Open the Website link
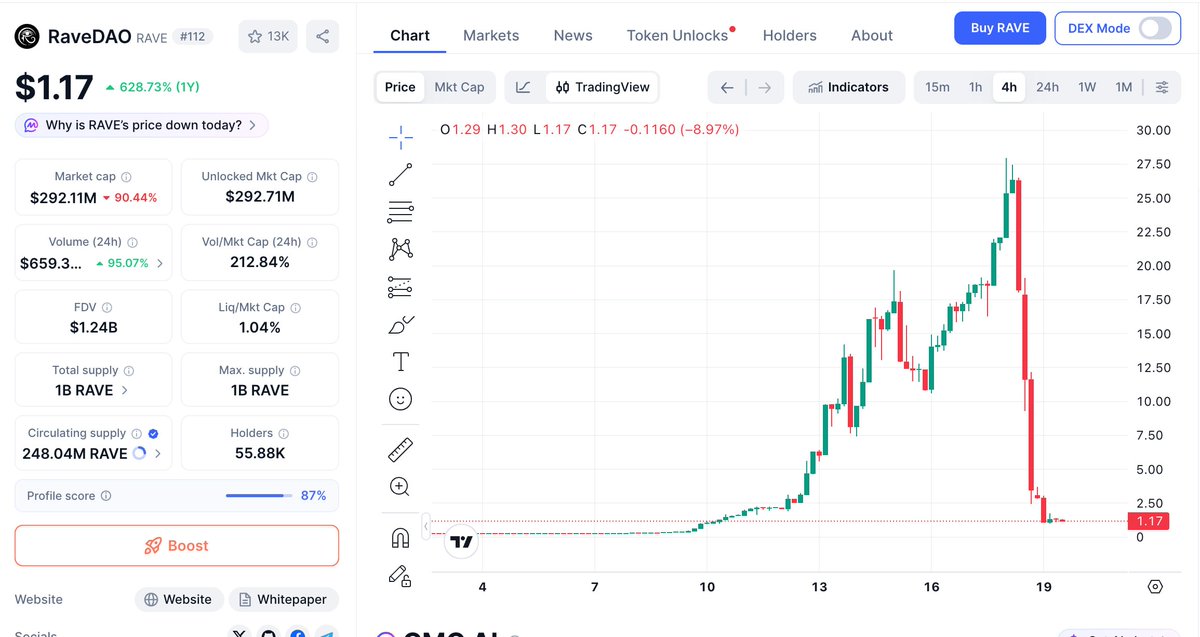This screenshot has height=637, width=1200. (178, 599)
